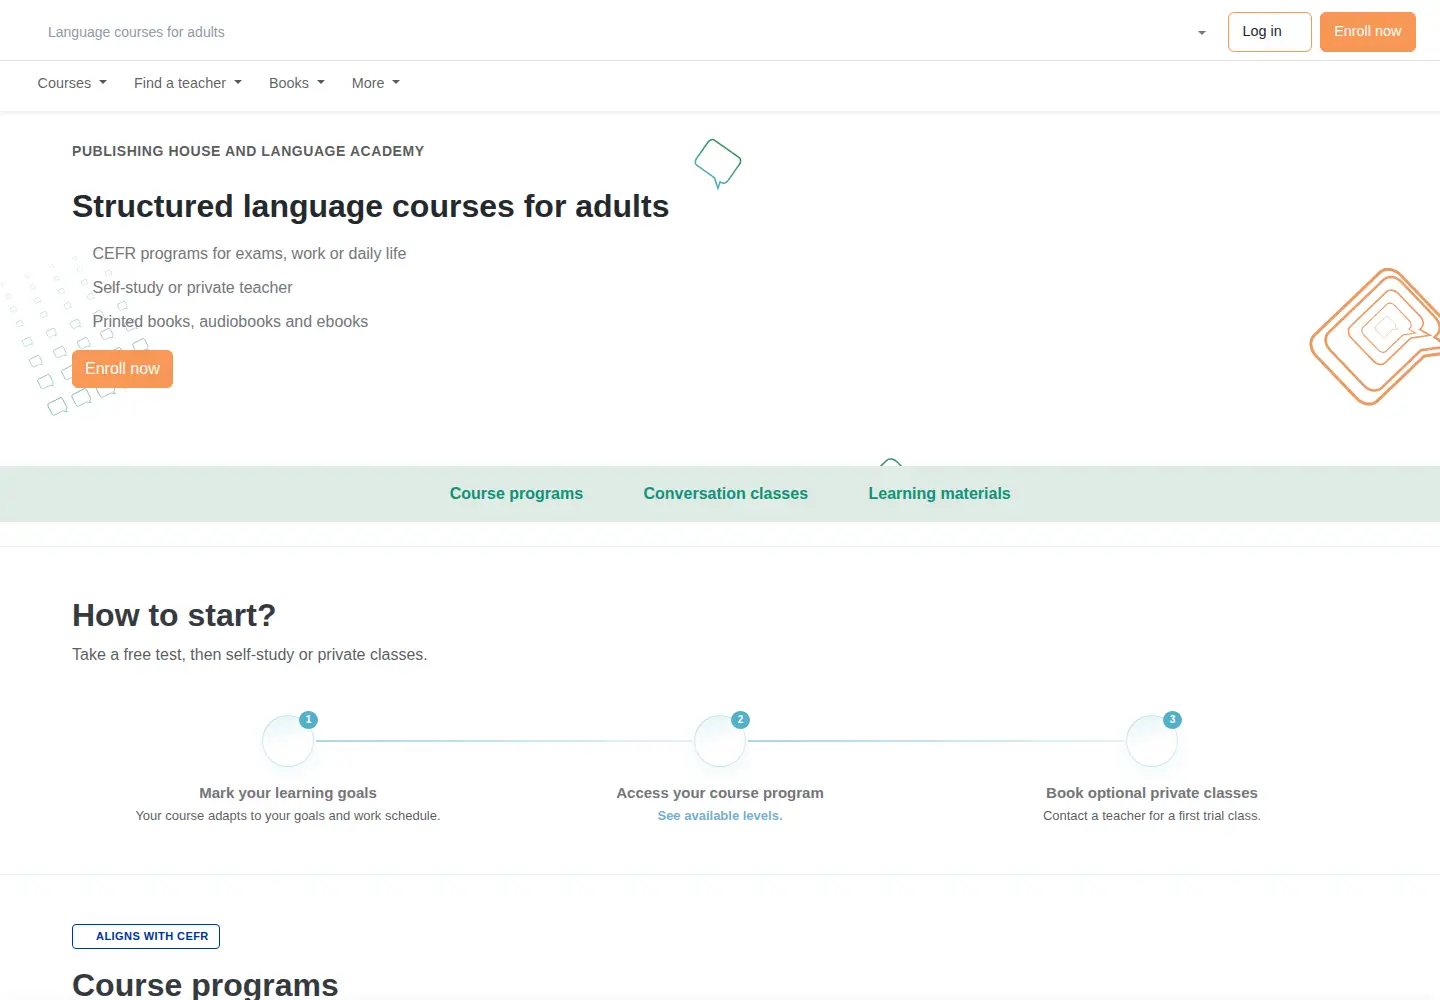
Task: Click Printed books, audiobooks and ebooks bullet
Action: pyautogui.click(x=230, y=322)
